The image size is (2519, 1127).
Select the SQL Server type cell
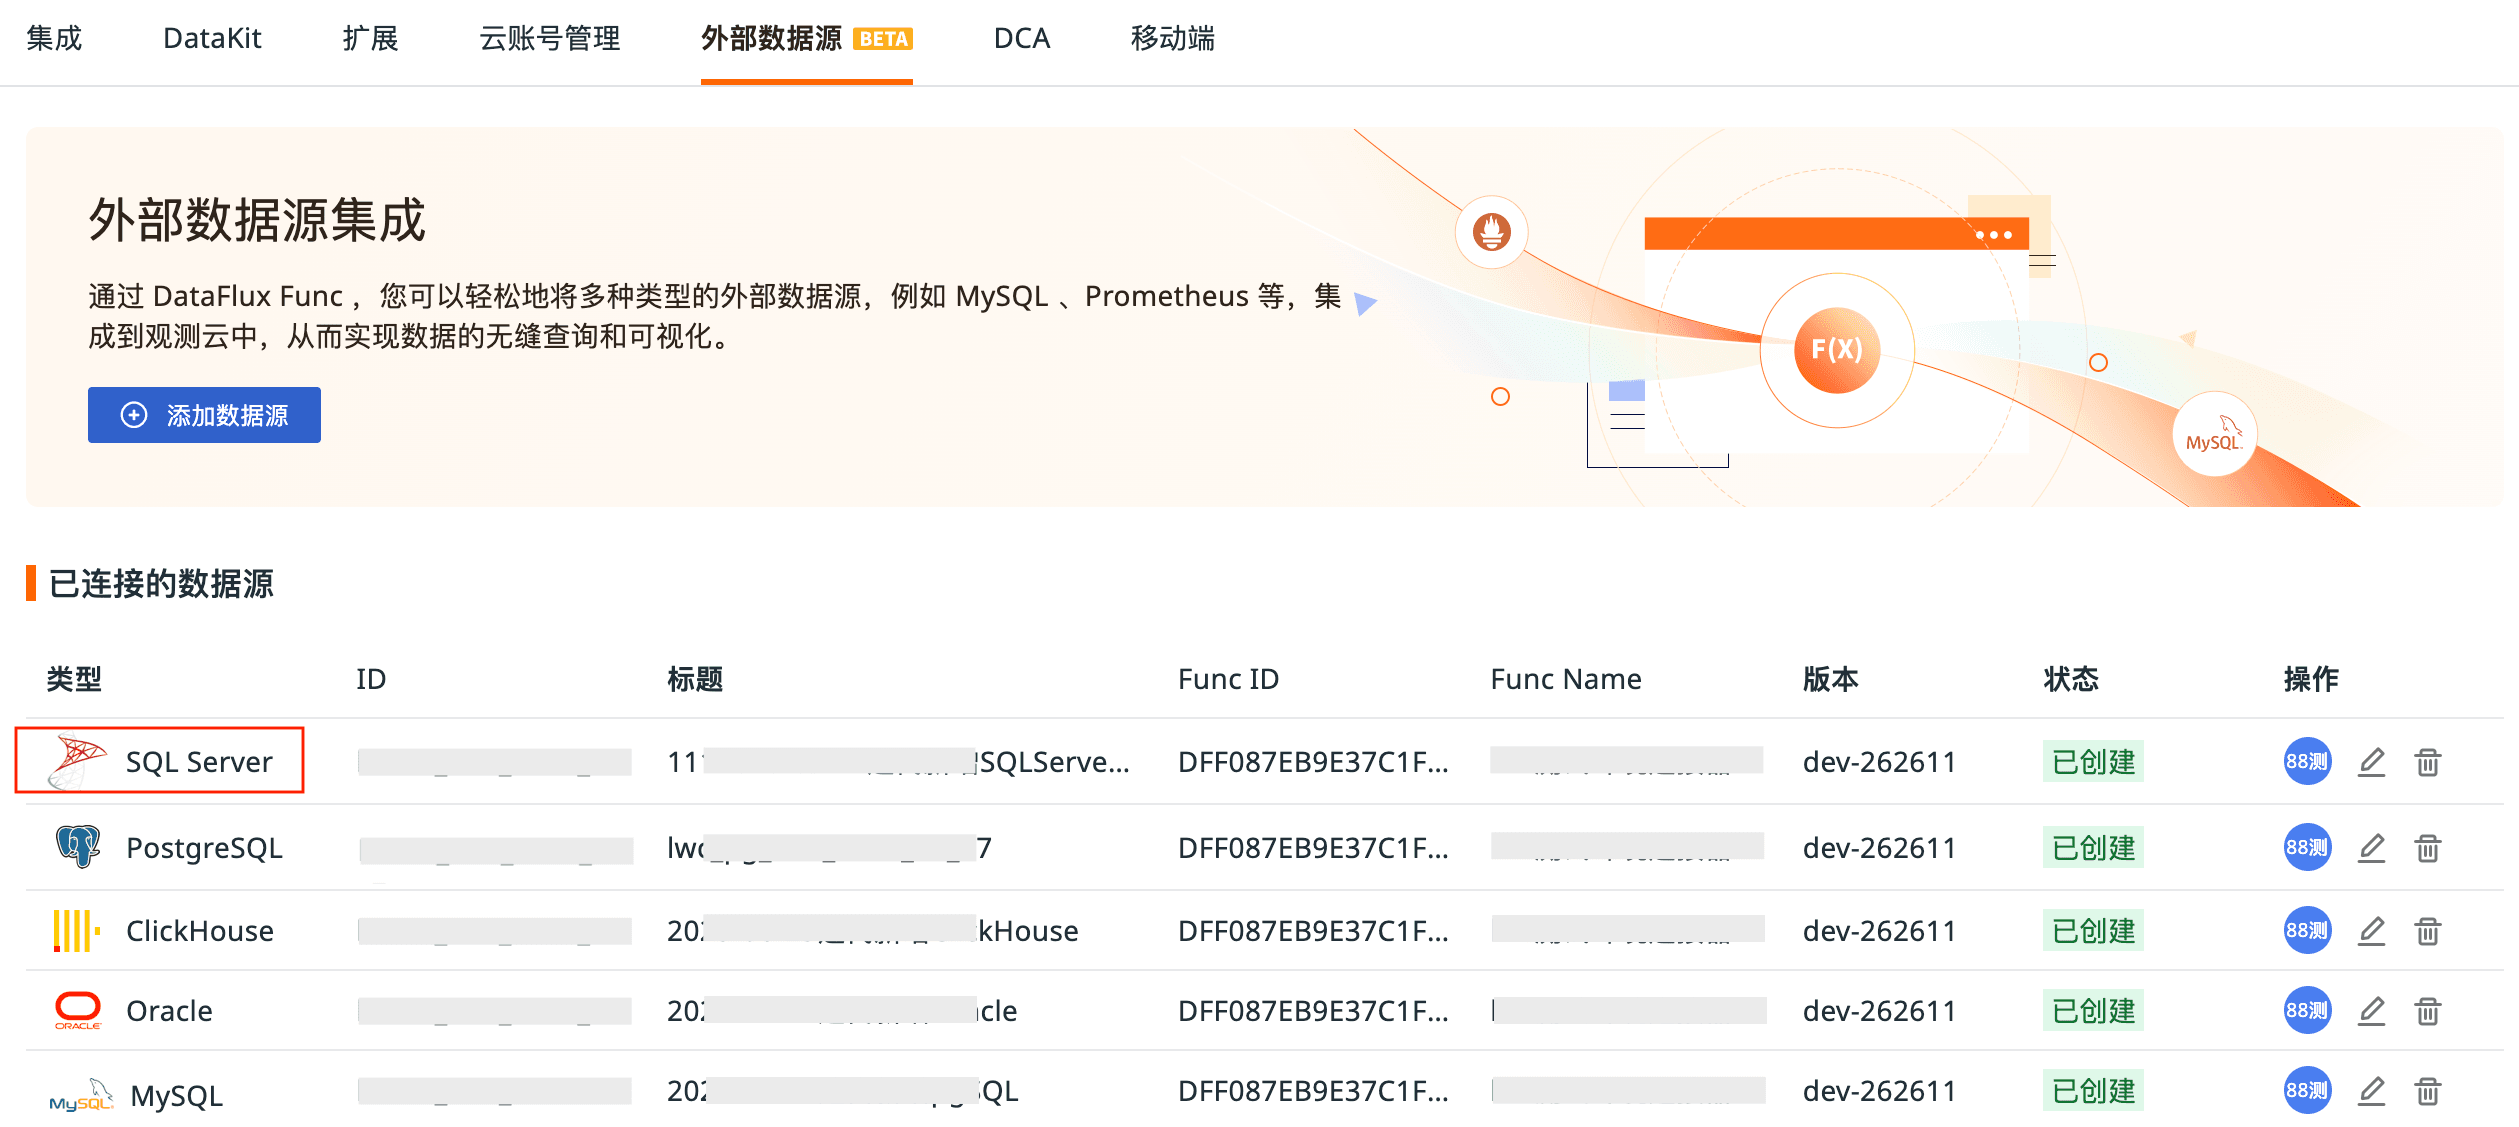pos(160,761)
